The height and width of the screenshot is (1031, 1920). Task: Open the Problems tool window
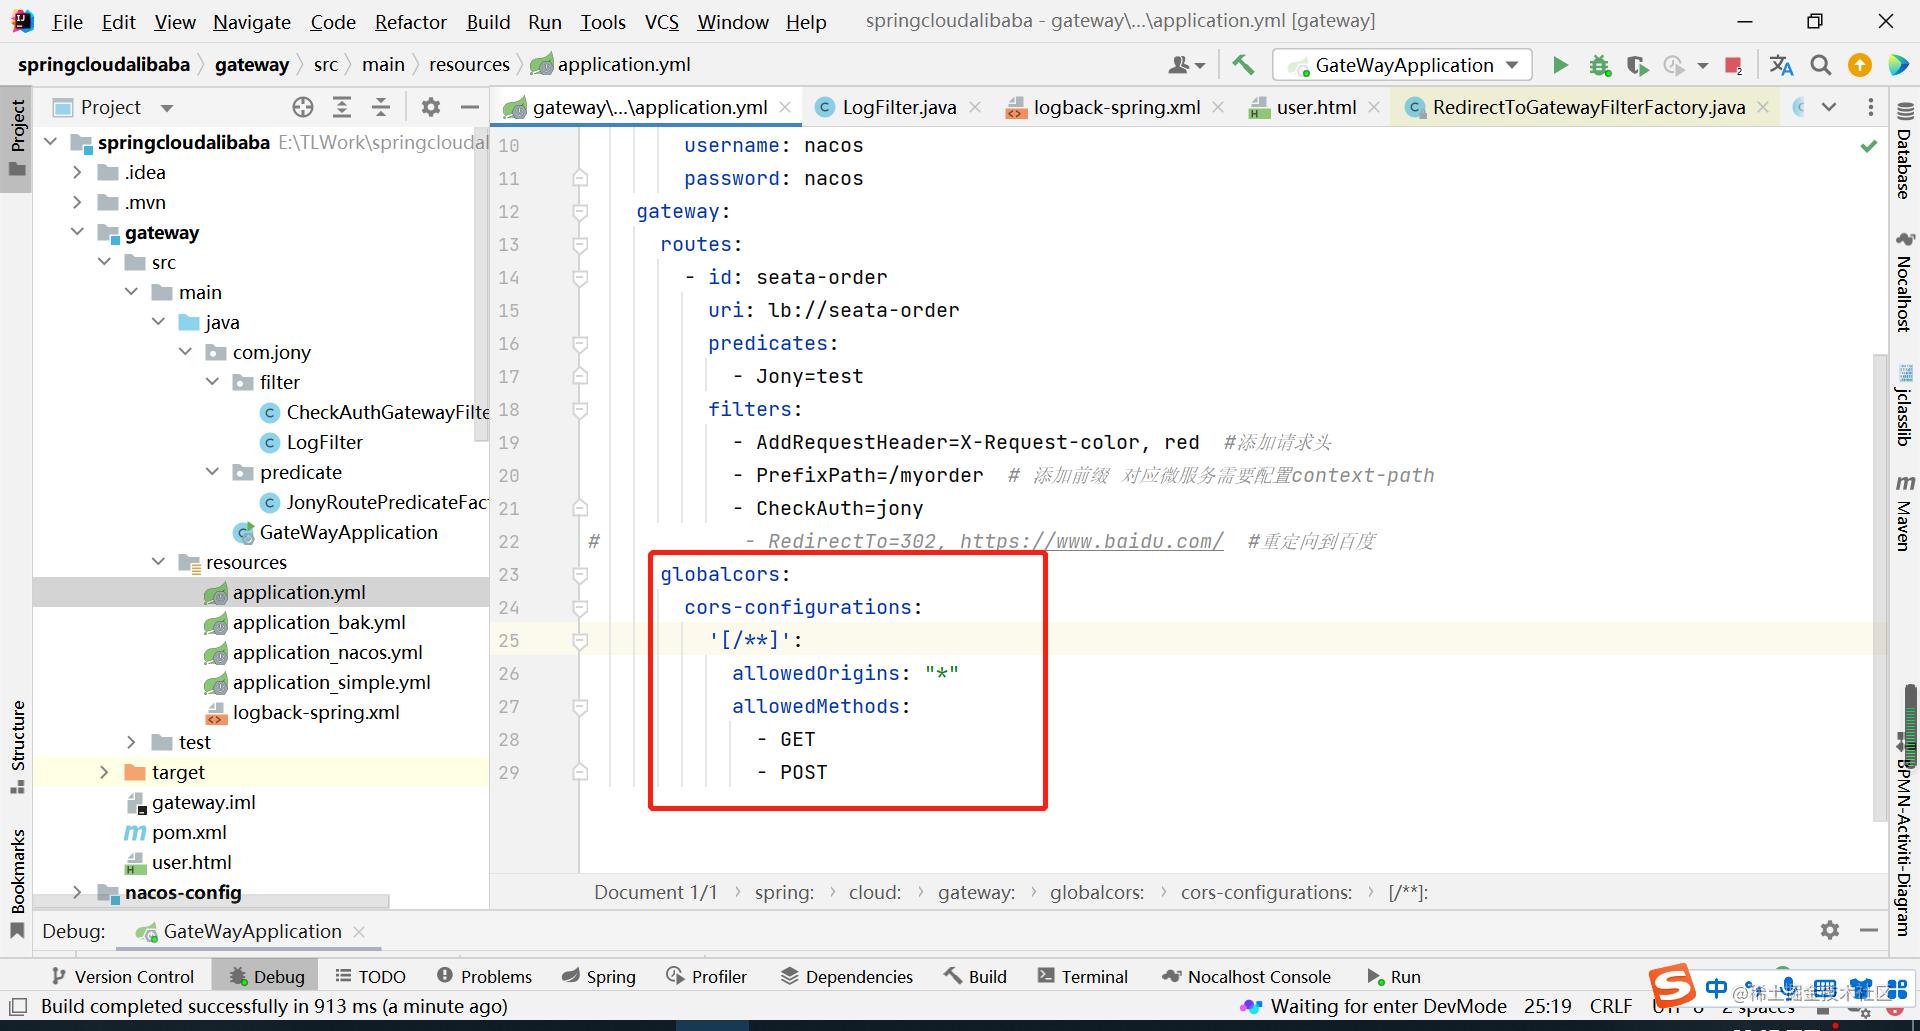point(484,976)
